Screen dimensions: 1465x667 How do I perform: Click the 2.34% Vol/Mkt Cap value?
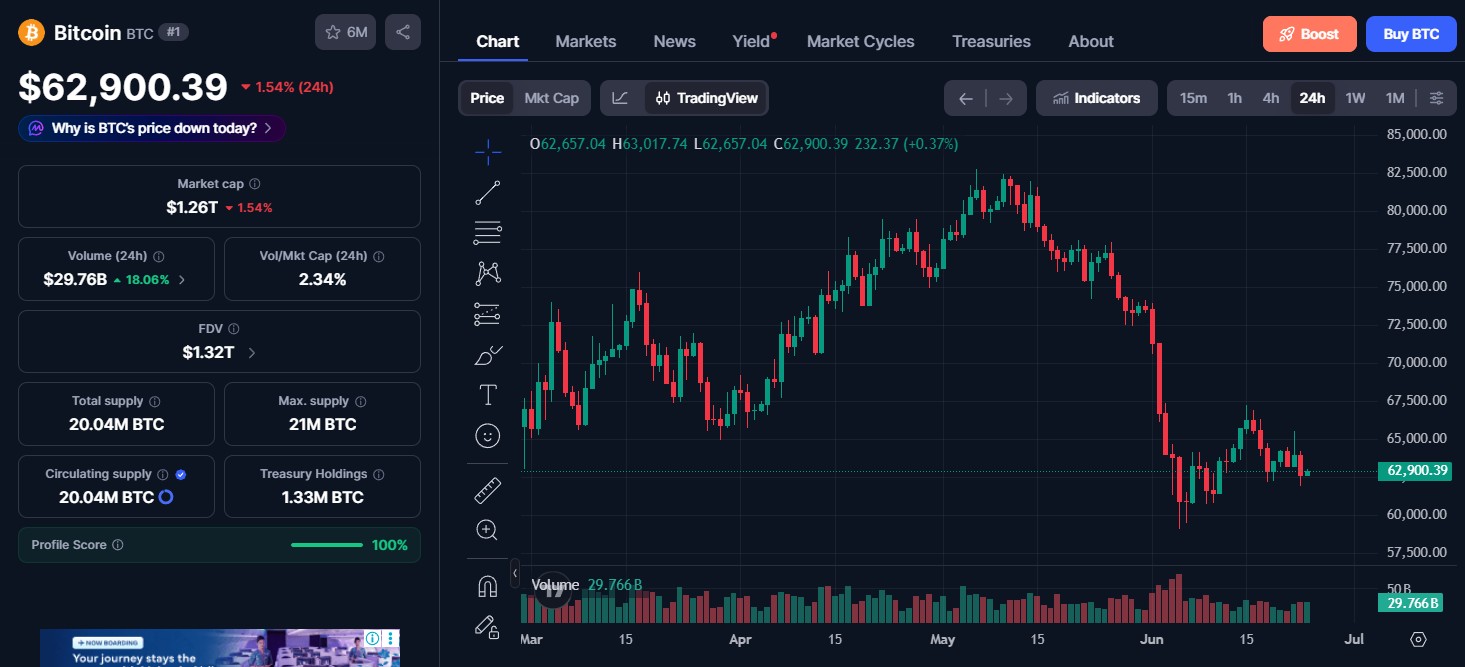pyautogui.click(x=322, y=280)
